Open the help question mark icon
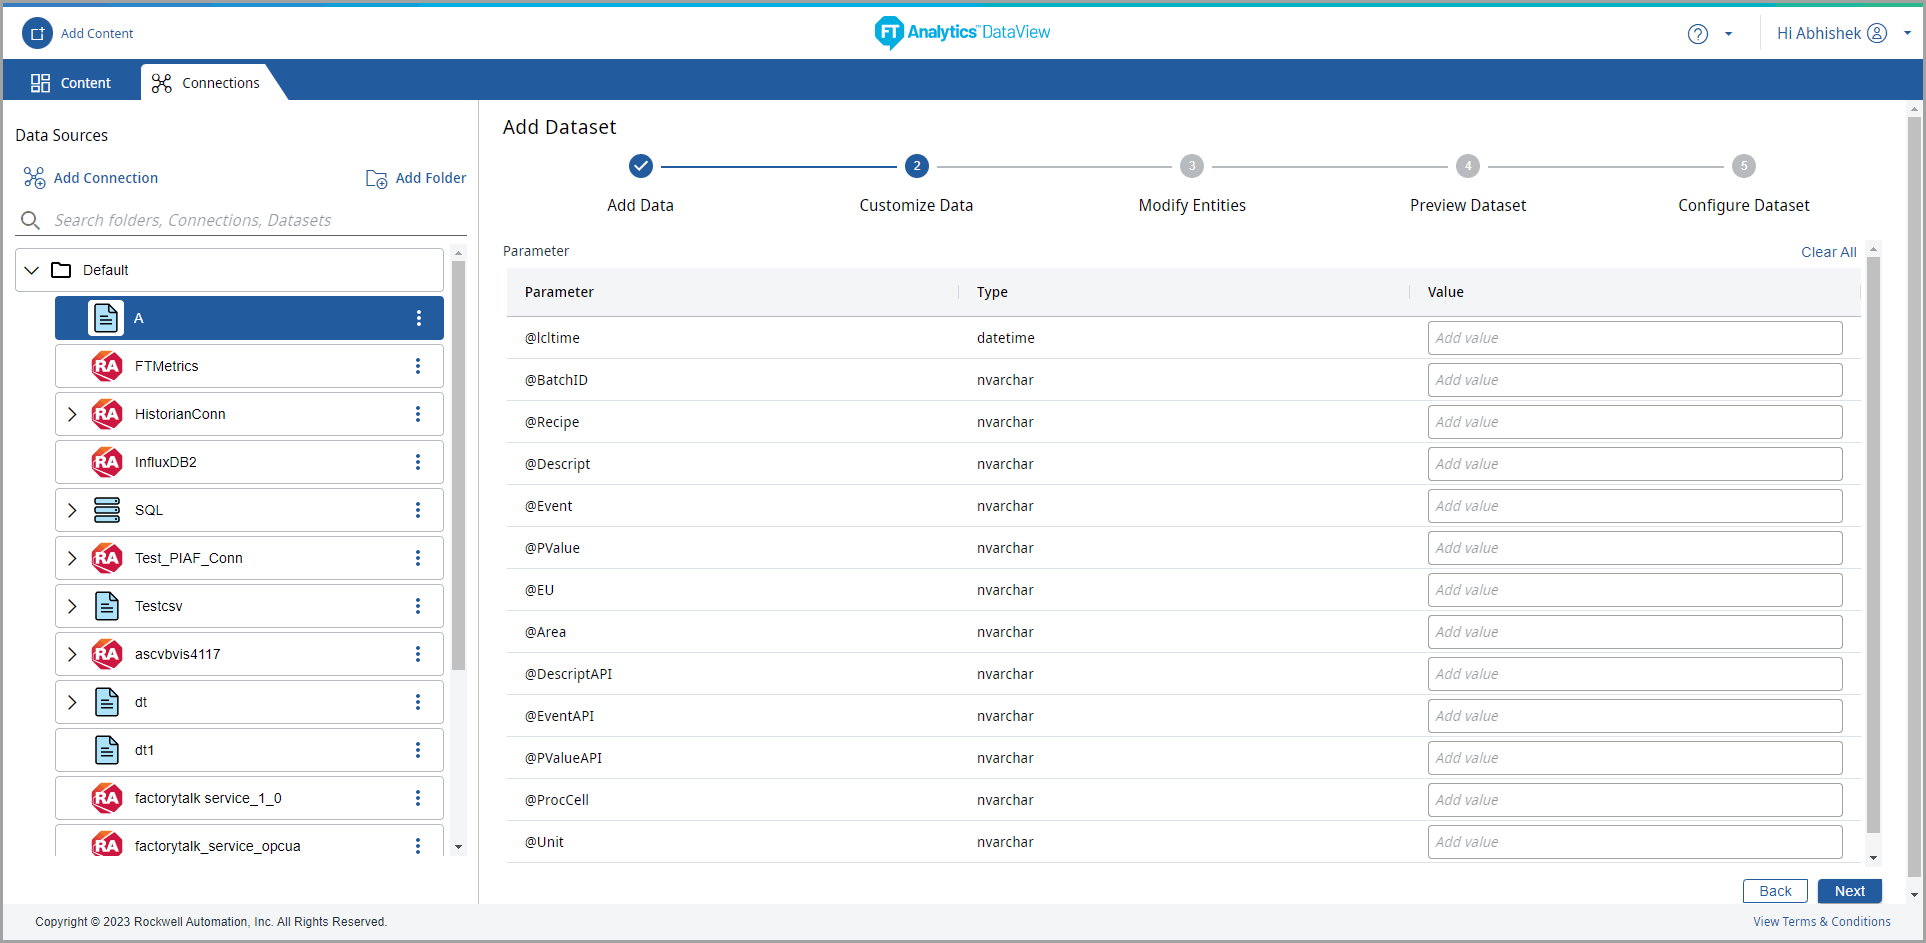The image size is (1926, 943). (1697, 34)
